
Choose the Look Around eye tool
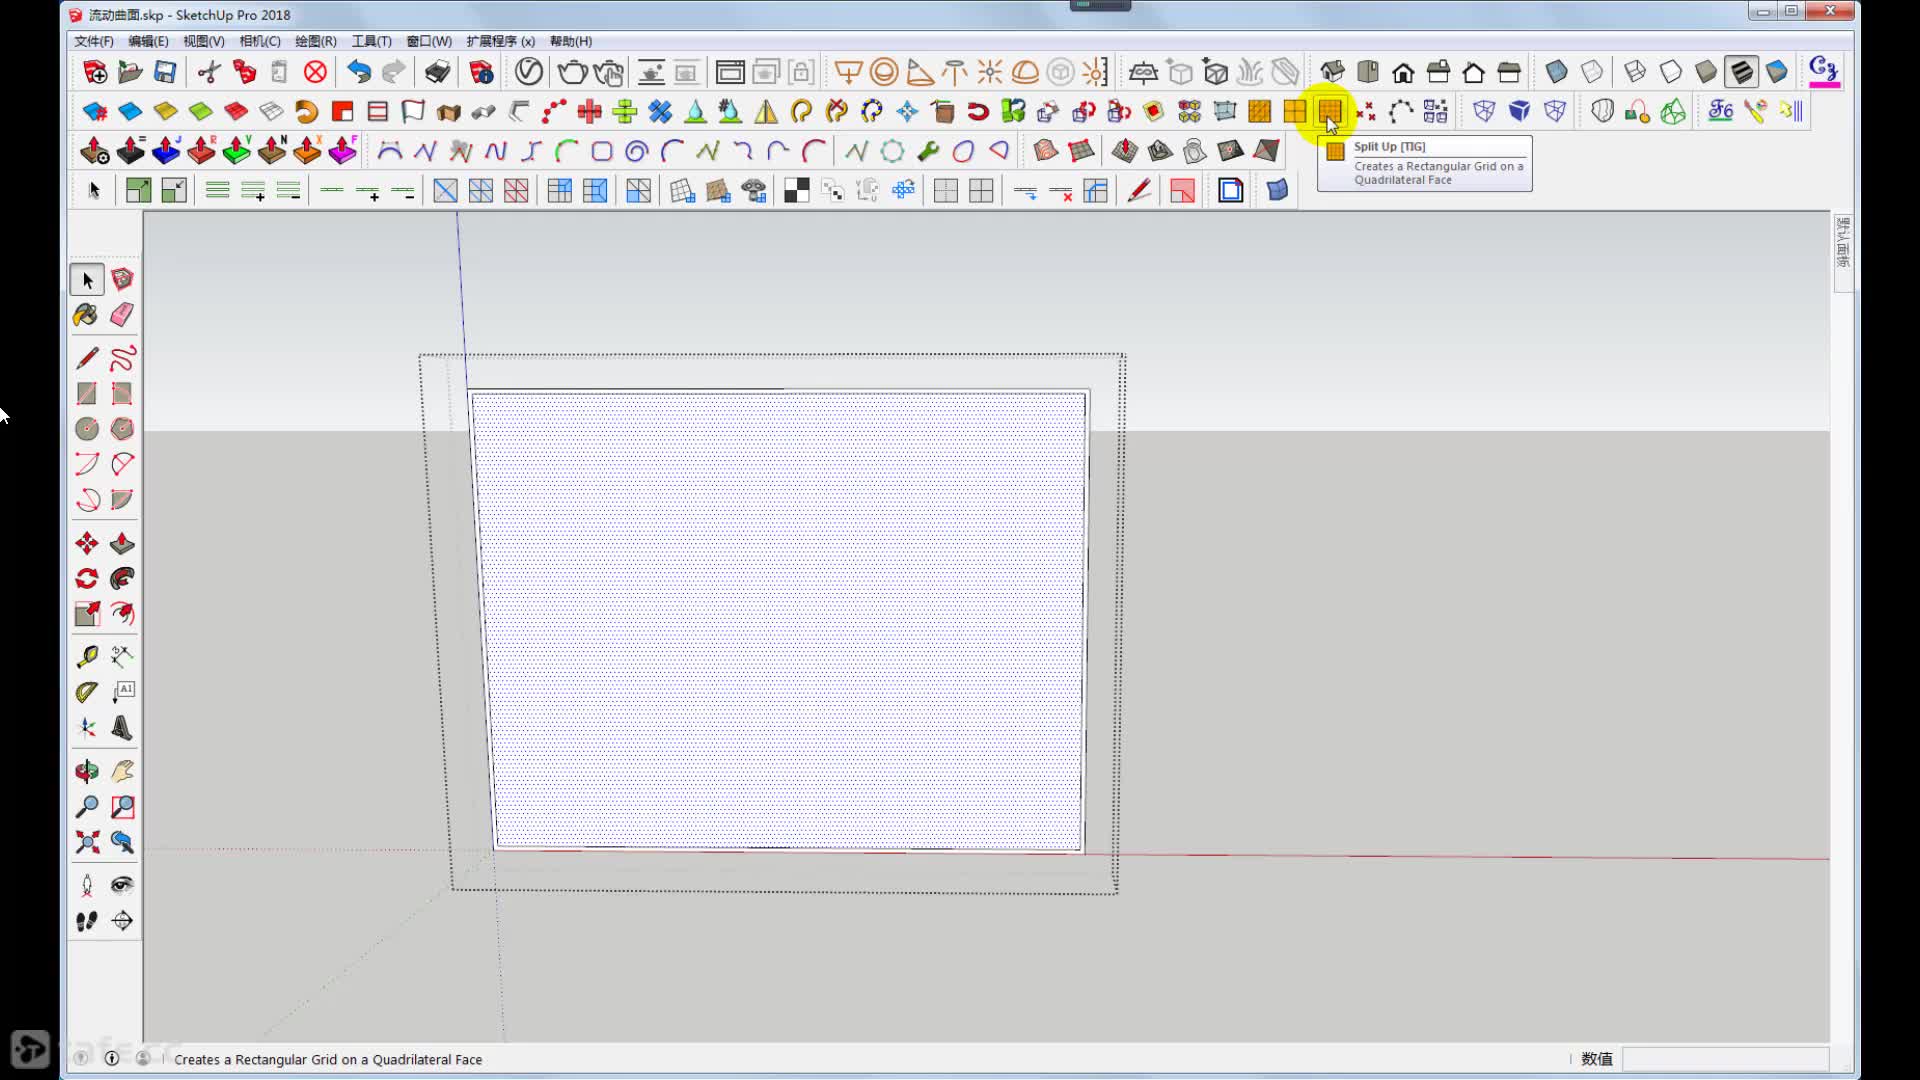[x=122, y=885]
